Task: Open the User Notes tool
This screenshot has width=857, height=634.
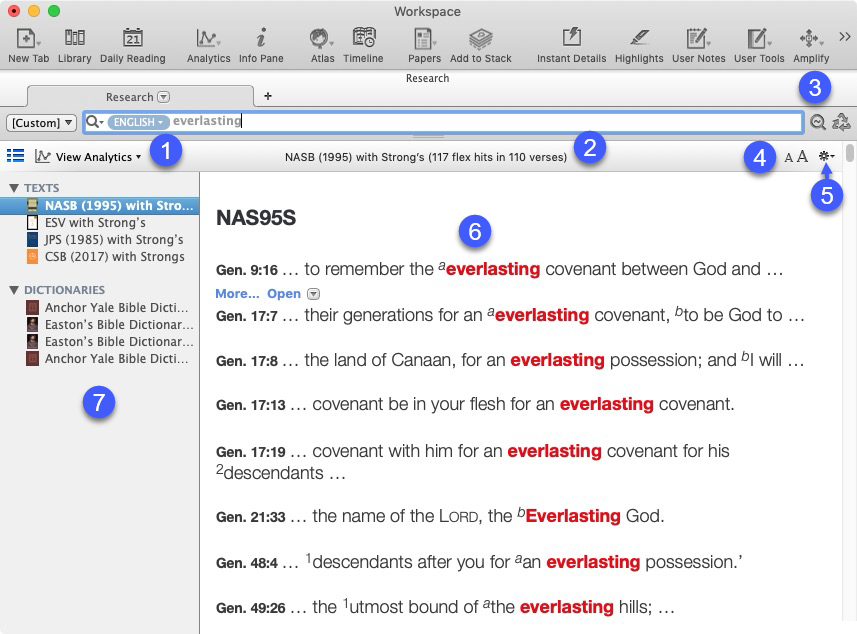Action: click(698, 40)
